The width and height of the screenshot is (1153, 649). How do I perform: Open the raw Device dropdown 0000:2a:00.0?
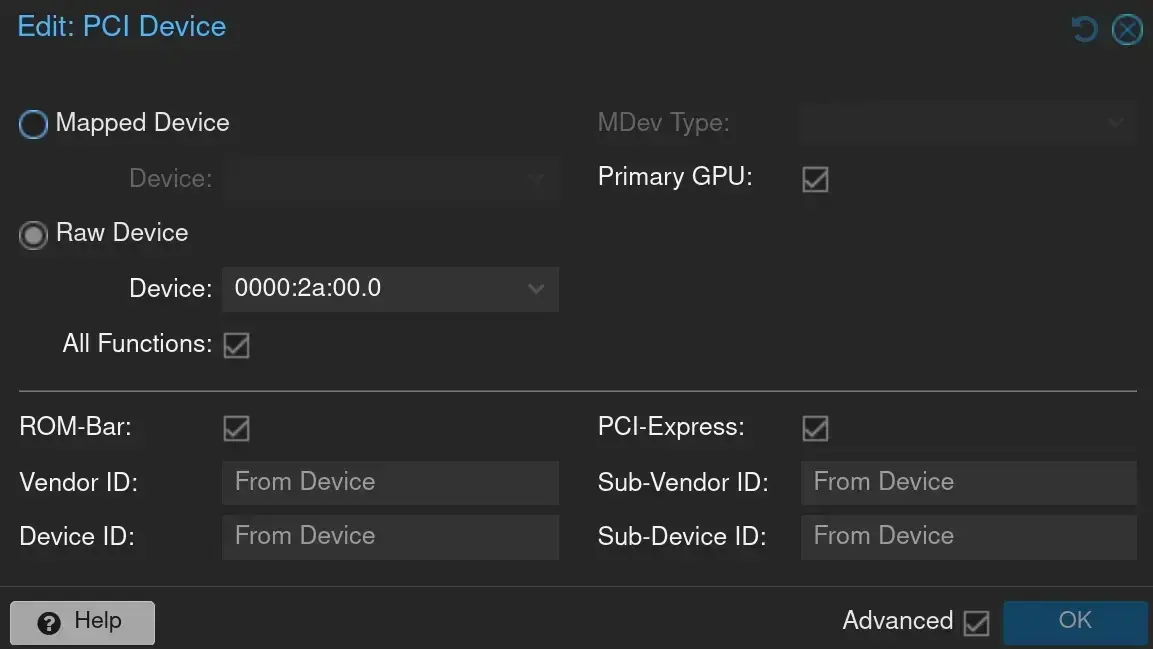[x=390, y=289]
